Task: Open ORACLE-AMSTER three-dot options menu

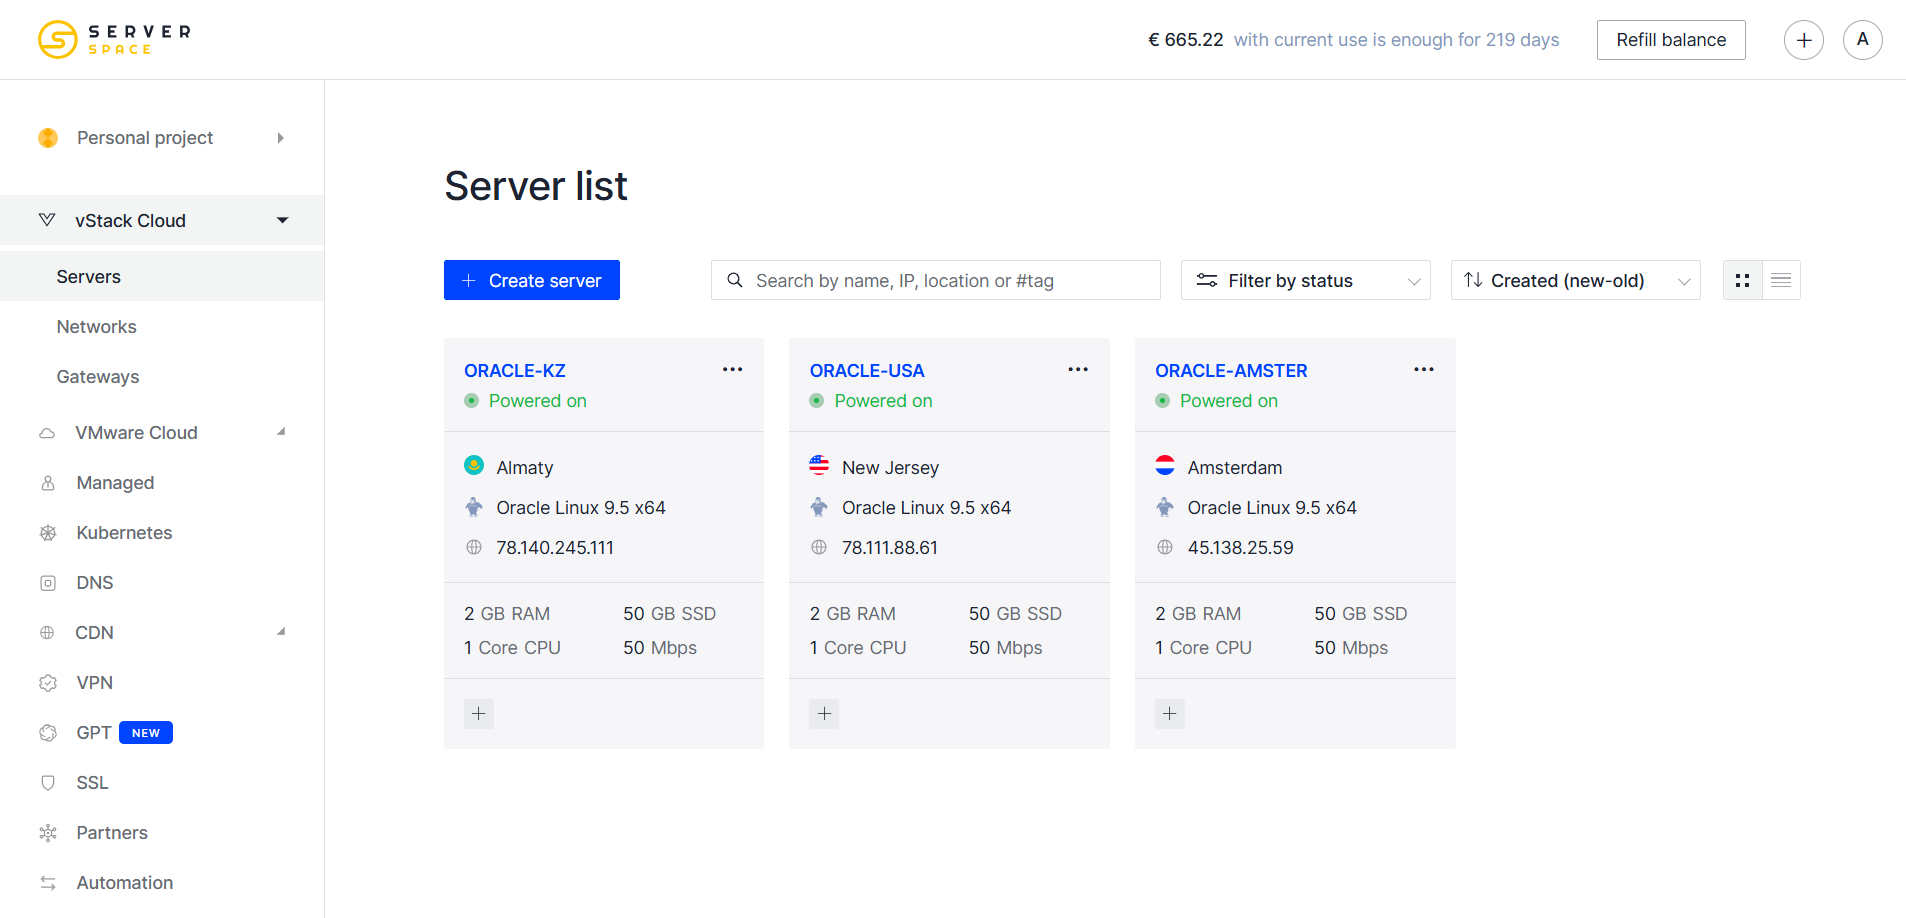Action: pyautogui.click(x=1424, y=369)
